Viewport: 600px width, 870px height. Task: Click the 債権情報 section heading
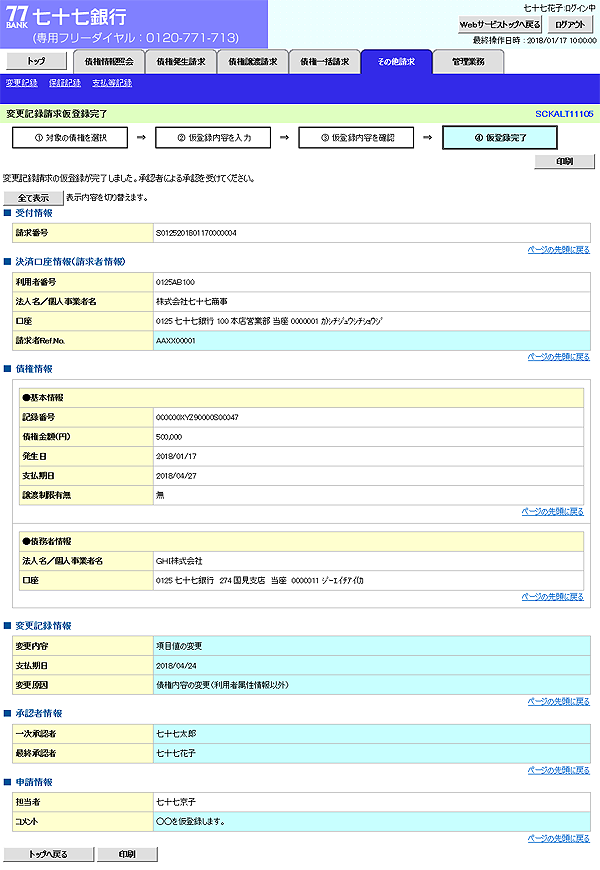(34, 369)
